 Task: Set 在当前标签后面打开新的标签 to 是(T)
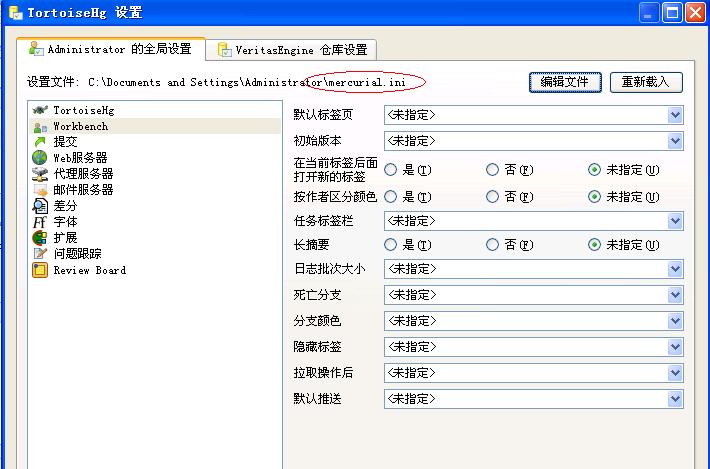[x=391, y=170]
